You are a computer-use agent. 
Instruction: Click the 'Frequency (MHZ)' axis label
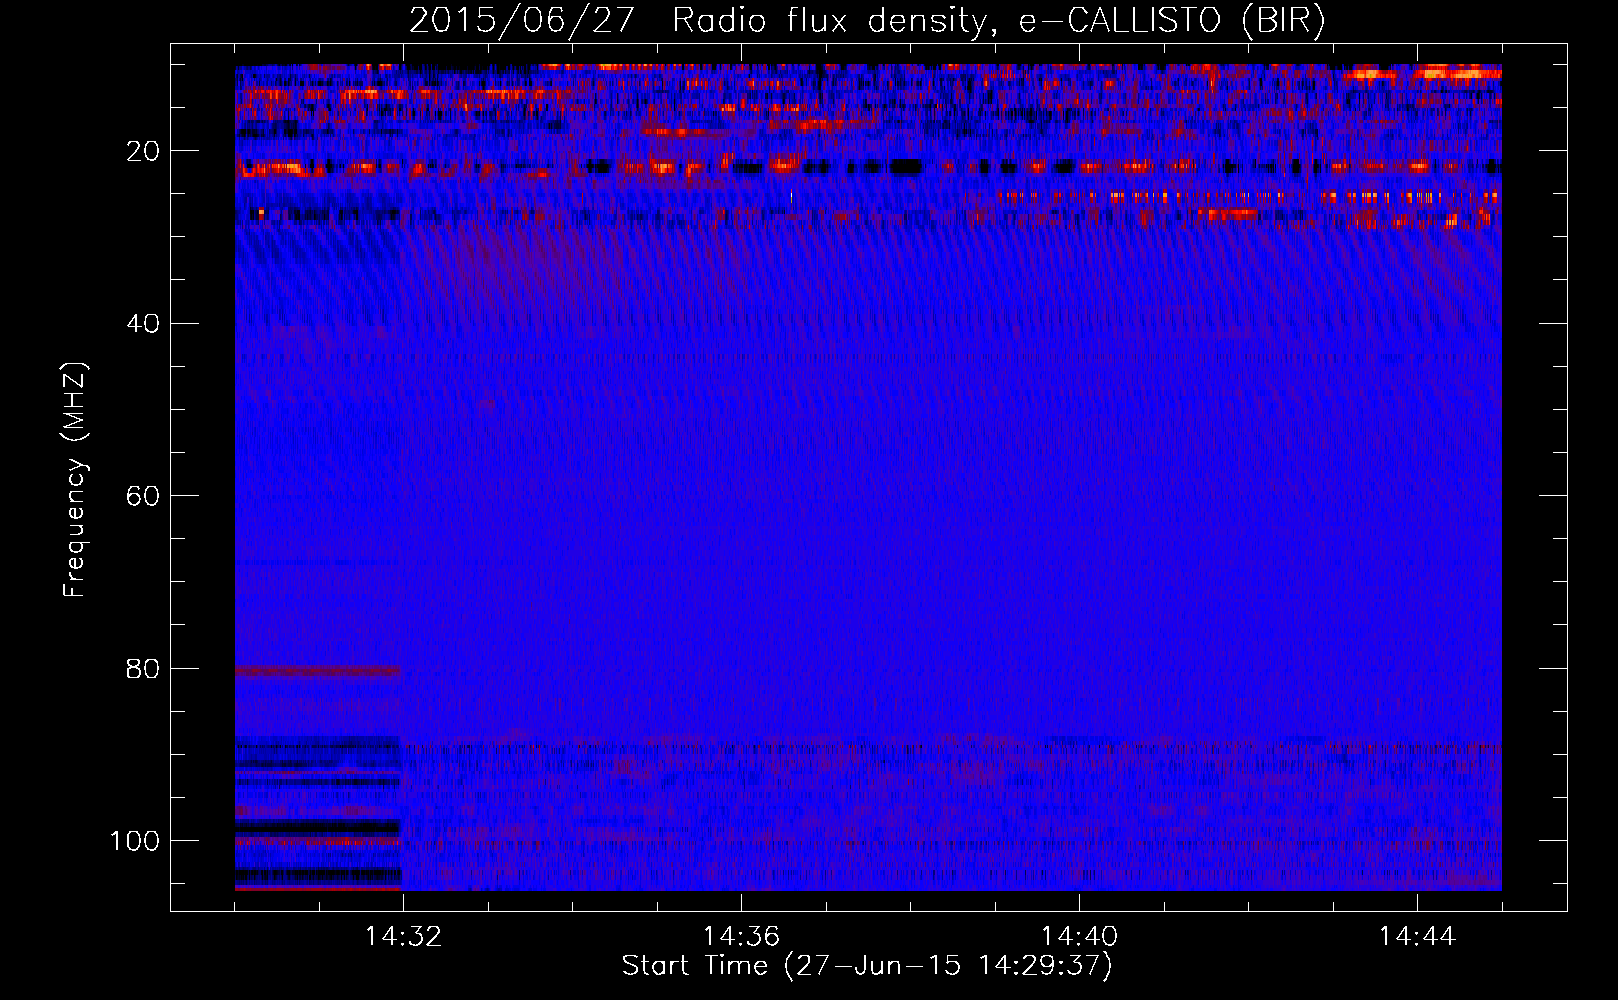(75, 480)
